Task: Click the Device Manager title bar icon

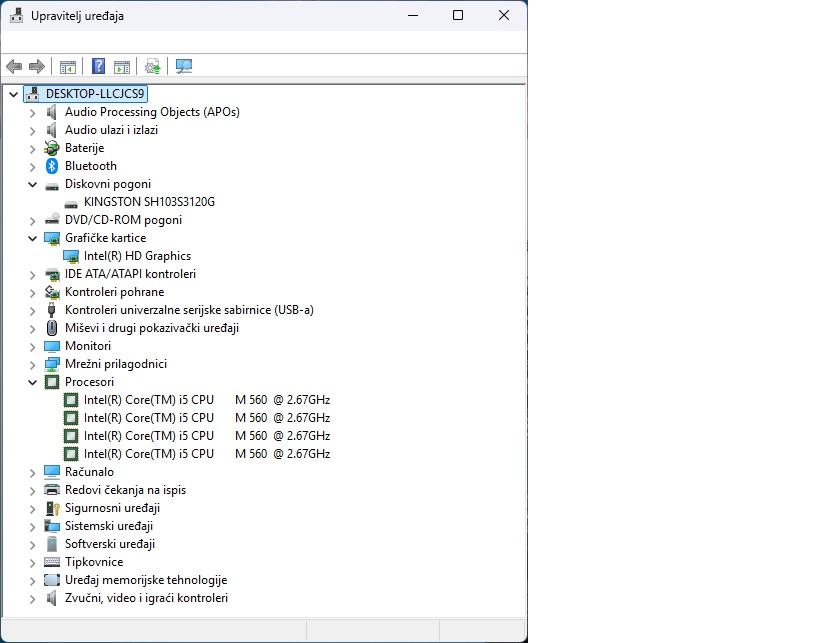Action: (x=17, y=16)
